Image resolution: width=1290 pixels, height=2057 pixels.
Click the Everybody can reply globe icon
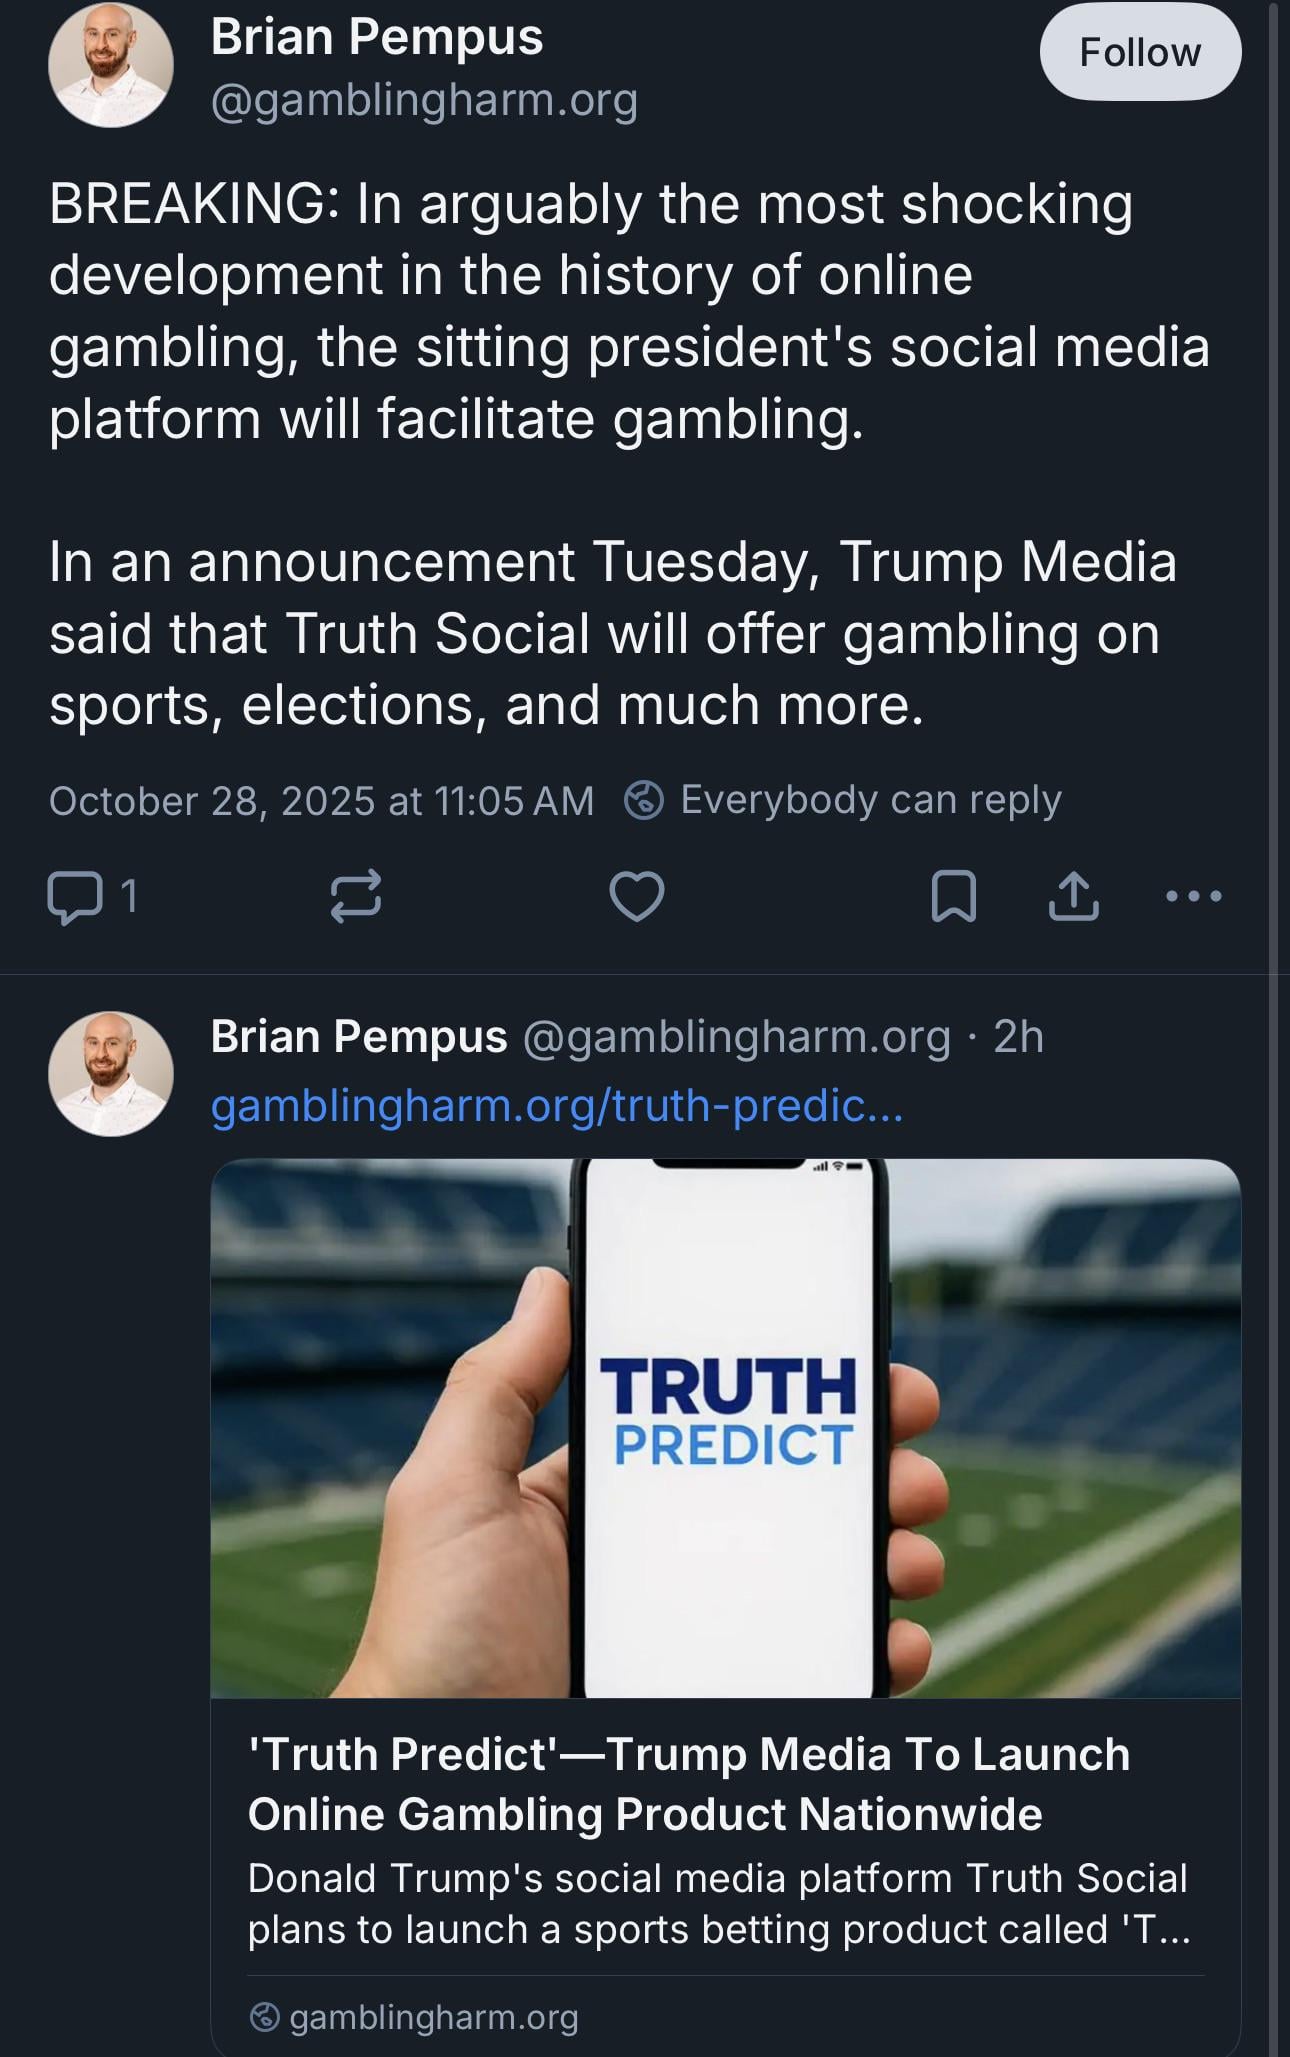point(644,800)
